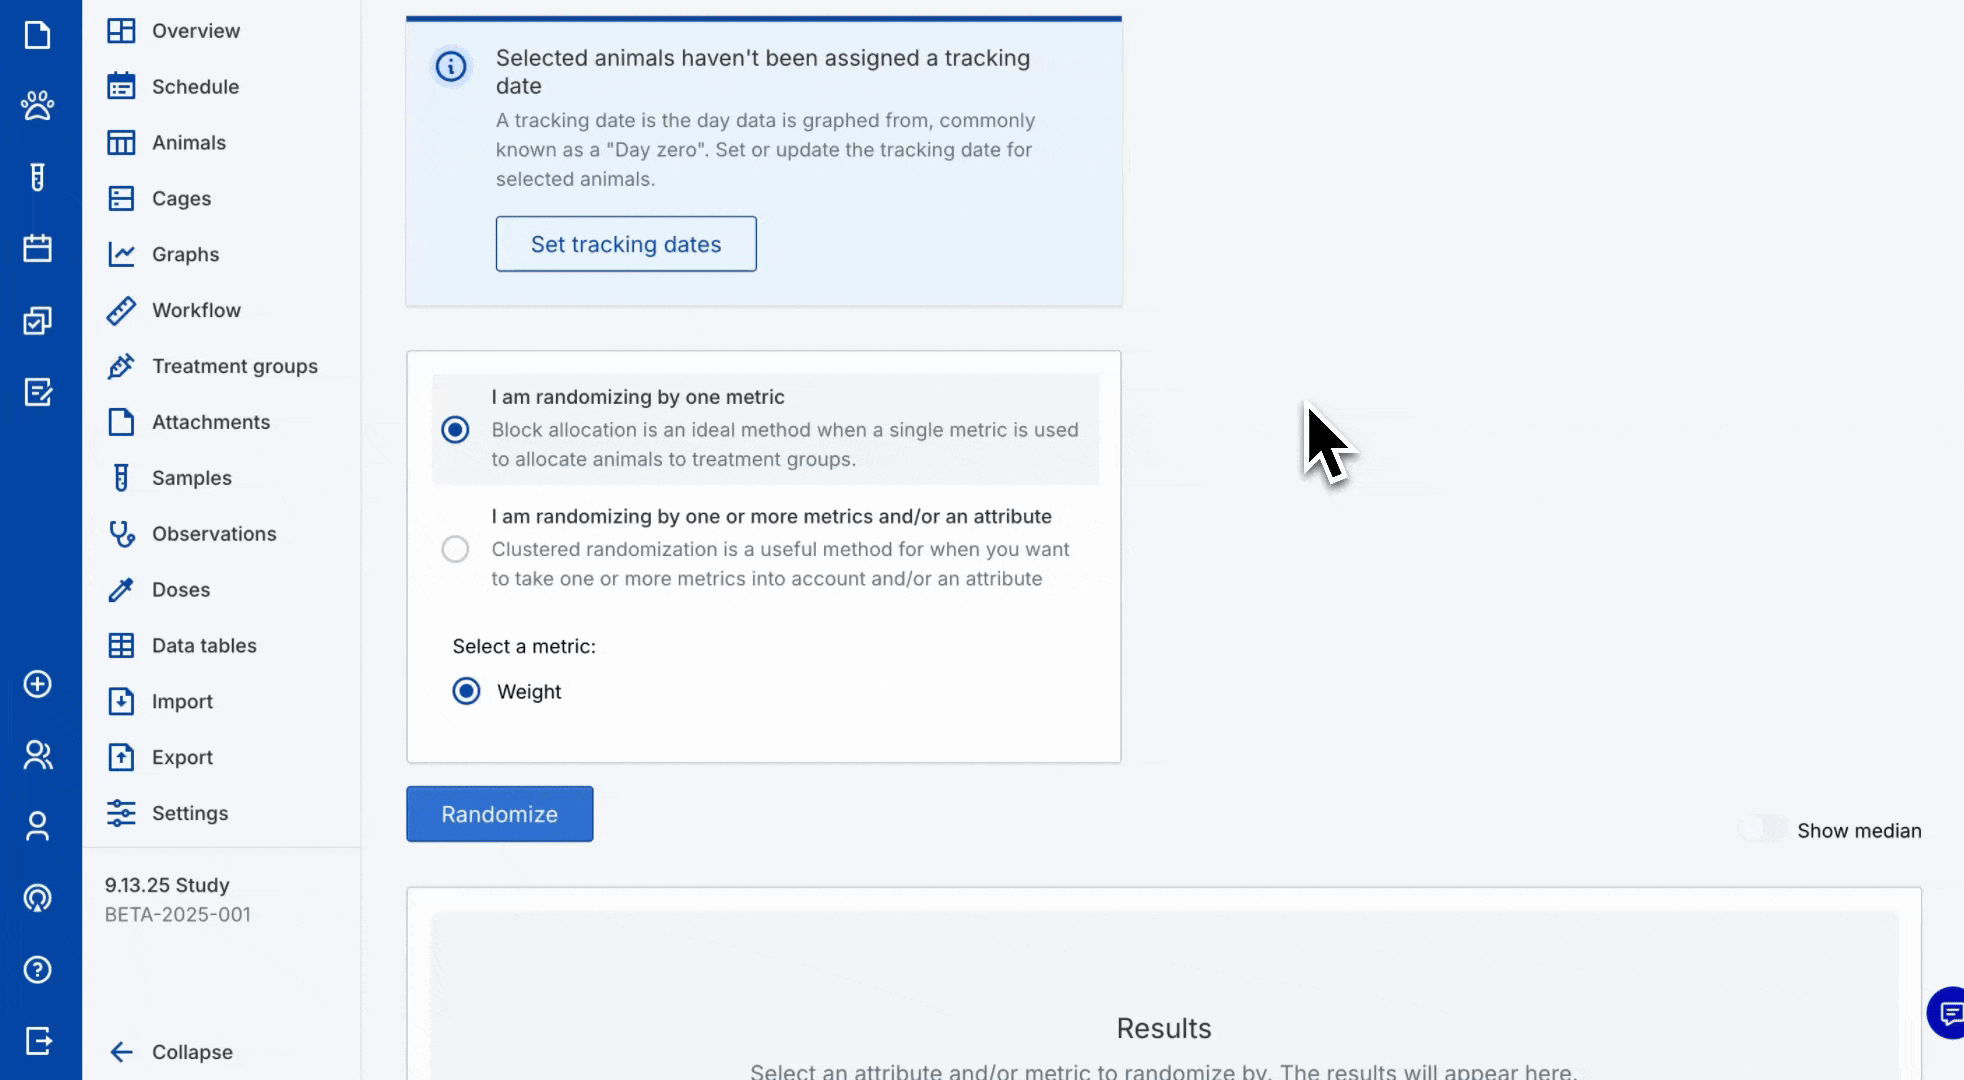Enable the Show median toggle

pyautogui.click(x=1760, y=829)
